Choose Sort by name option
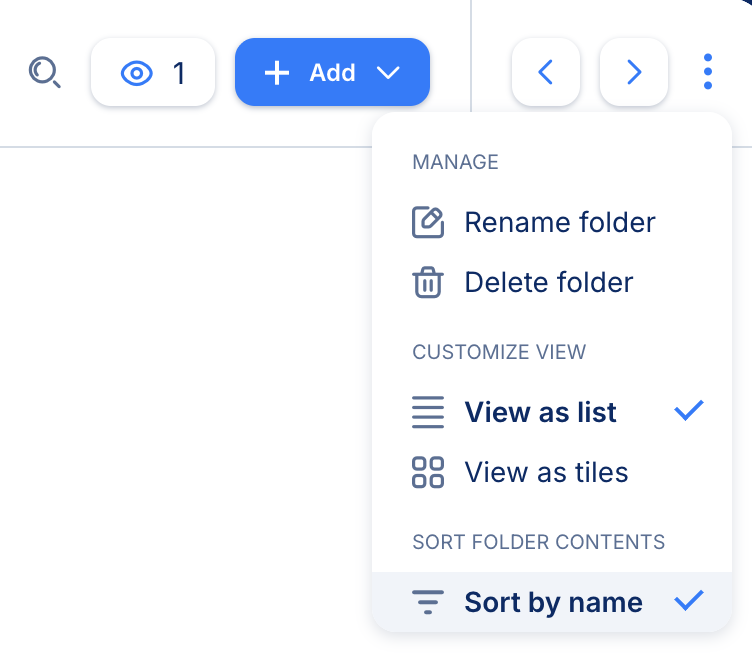Viewport: 752px width, 660px height. click(x=553, y=603)
